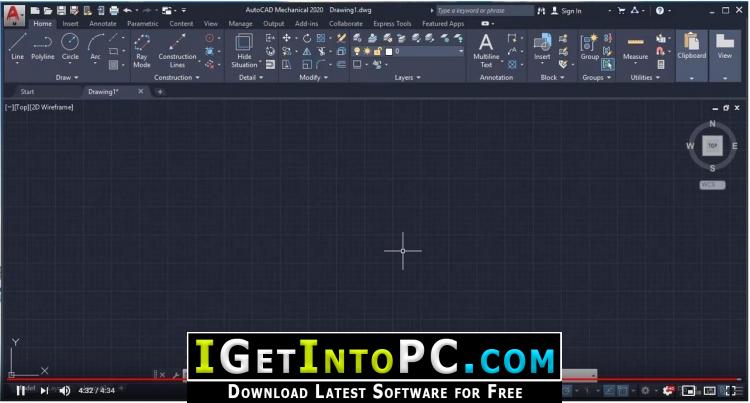Toggle the layer freeze sun icon
The image size is (750, 403).
pyautogui.click(x=367, y=51)
